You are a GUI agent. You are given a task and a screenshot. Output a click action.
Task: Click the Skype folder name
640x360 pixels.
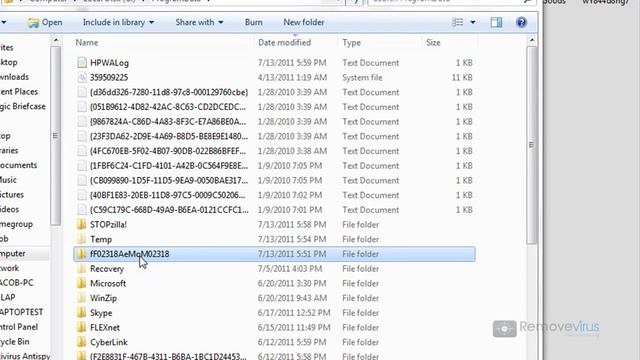pyautogui.click(x=101, y=313)
